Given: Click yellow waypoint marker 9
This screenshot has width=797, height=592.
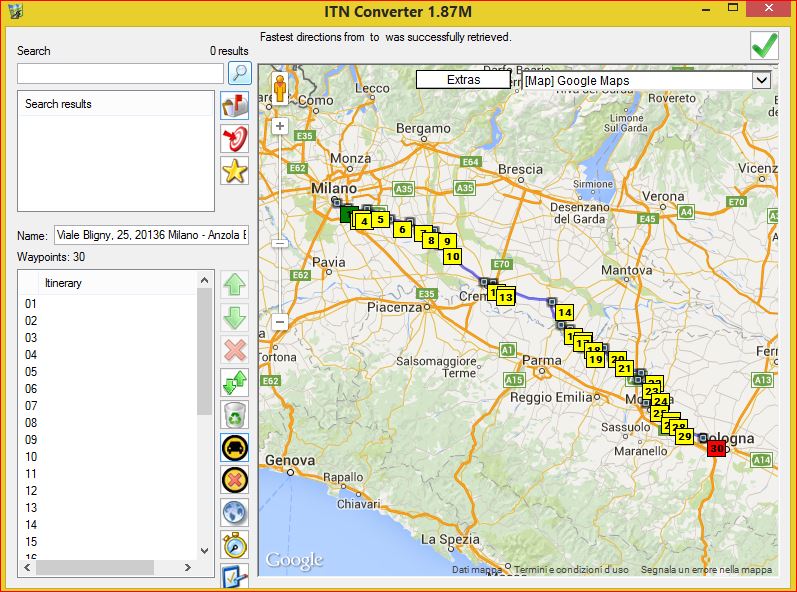Looking at the screenshot, I should 447,241.
